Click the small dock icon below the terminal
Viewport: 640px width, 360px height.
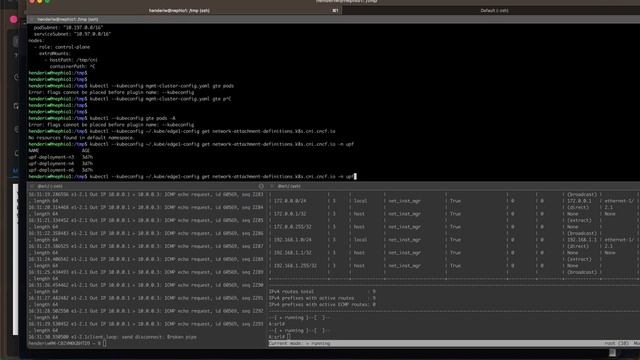click(612, 353)
